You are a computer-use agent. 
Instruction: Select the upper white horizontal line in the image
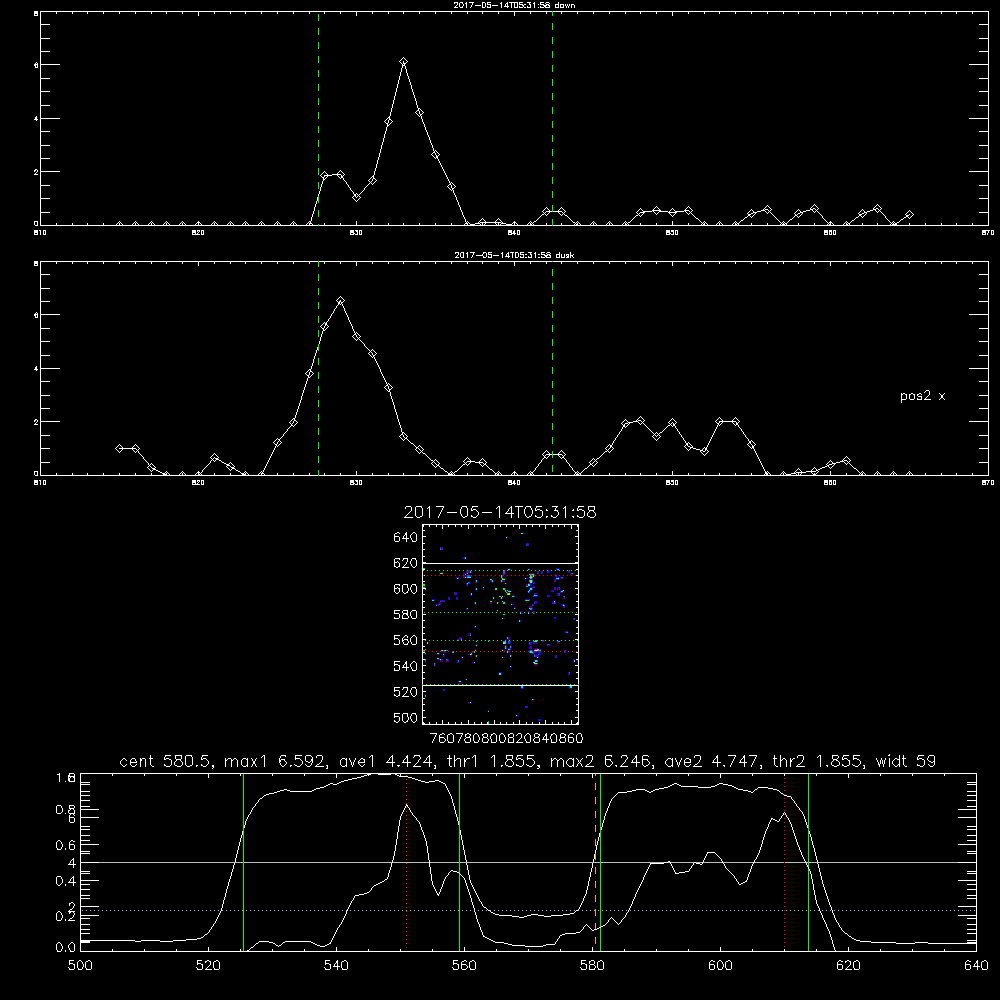(500, 563)
